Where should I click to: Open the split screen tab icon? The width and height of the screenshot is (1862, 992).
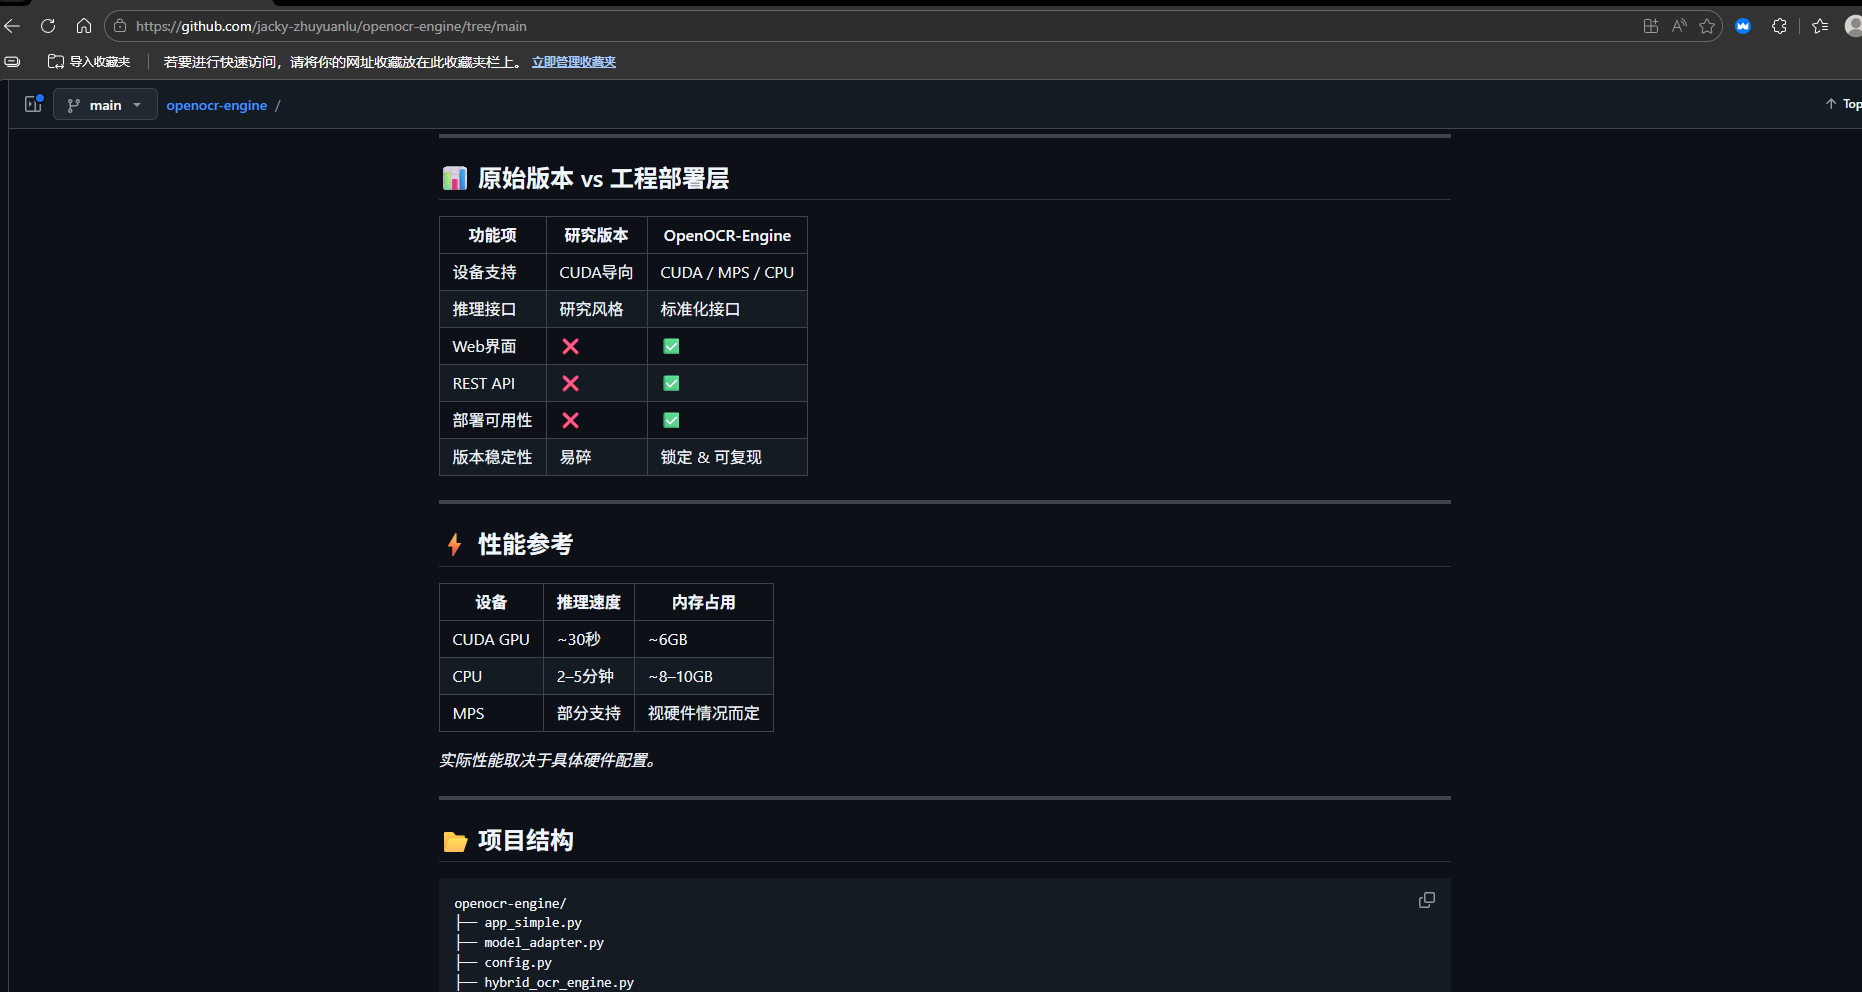tap(1651, 26)
